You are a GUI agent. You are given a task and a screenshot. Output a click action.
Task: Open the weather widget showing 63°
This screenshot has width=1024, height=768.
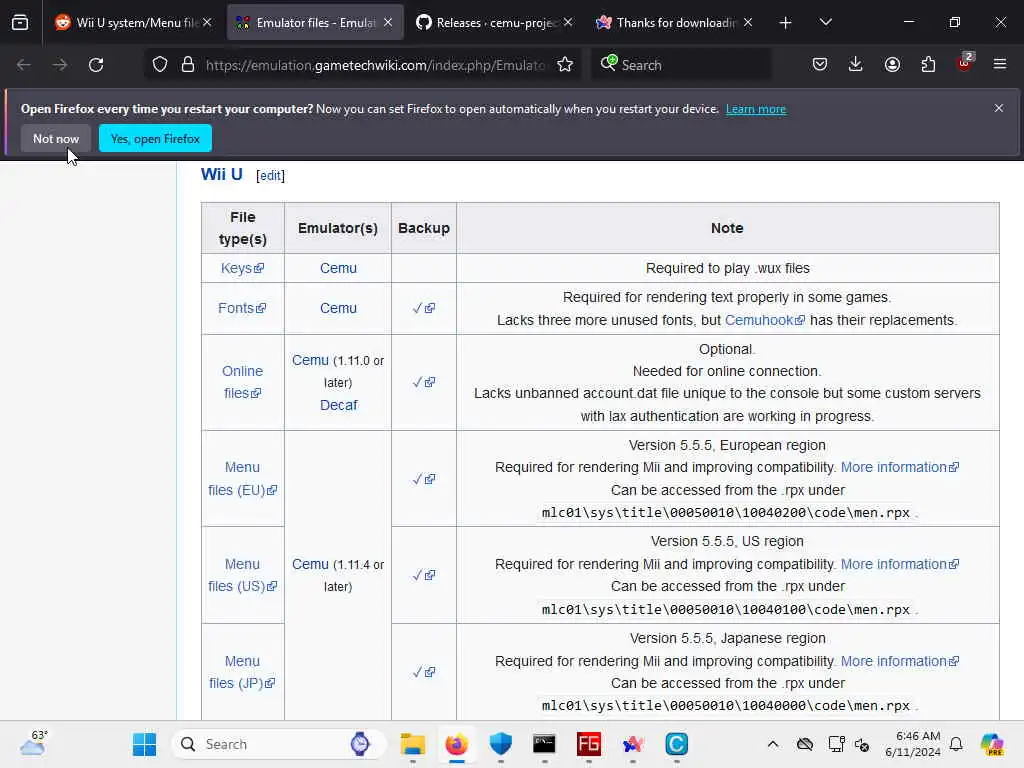(x=33, y=743)
